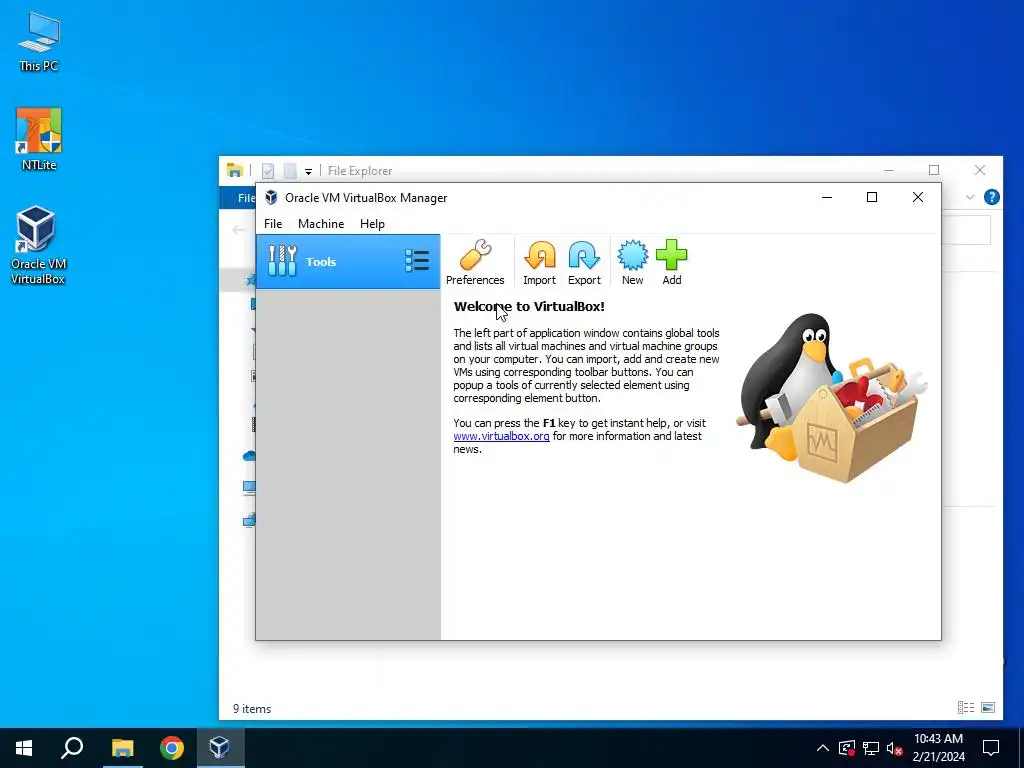Switch File Explorer to details view
The image size is (1024, 768).
[x=966, y=707]
